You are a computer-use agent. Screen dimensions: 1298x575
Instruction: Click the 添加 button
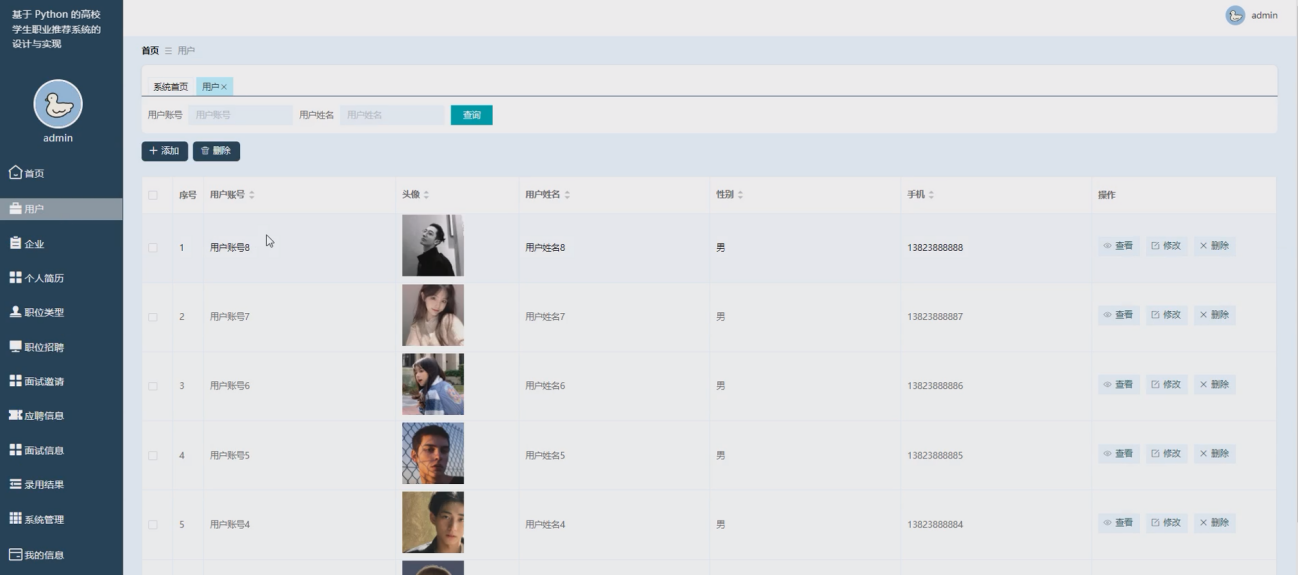coord(164,151)
